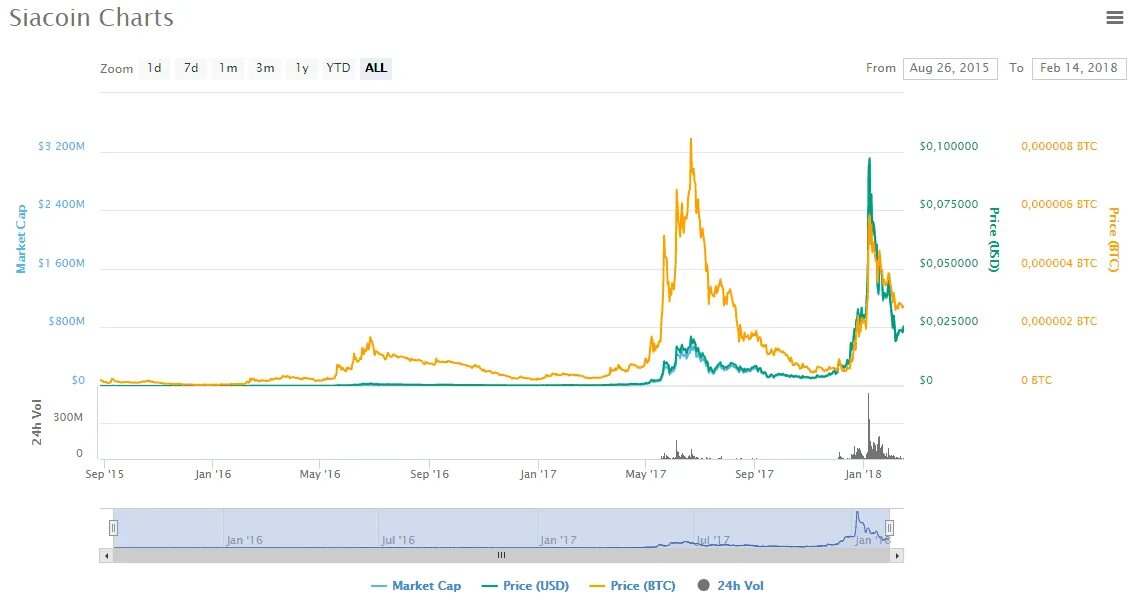This screenshot has width=1138, height=596.
Task: Click the $0,075000 USD price label
Action: [949, 205]
